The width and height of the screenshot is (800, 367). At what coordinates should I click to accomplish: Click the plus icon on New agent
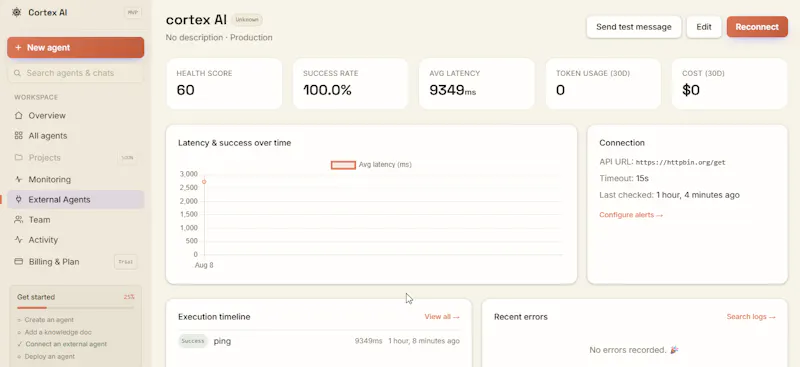coord(18,47)
